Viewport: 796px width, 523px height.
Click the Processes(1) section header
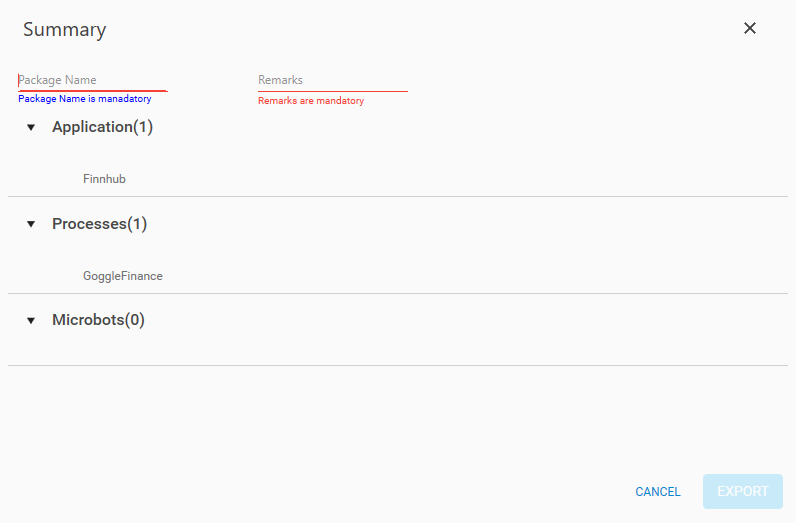99,224
